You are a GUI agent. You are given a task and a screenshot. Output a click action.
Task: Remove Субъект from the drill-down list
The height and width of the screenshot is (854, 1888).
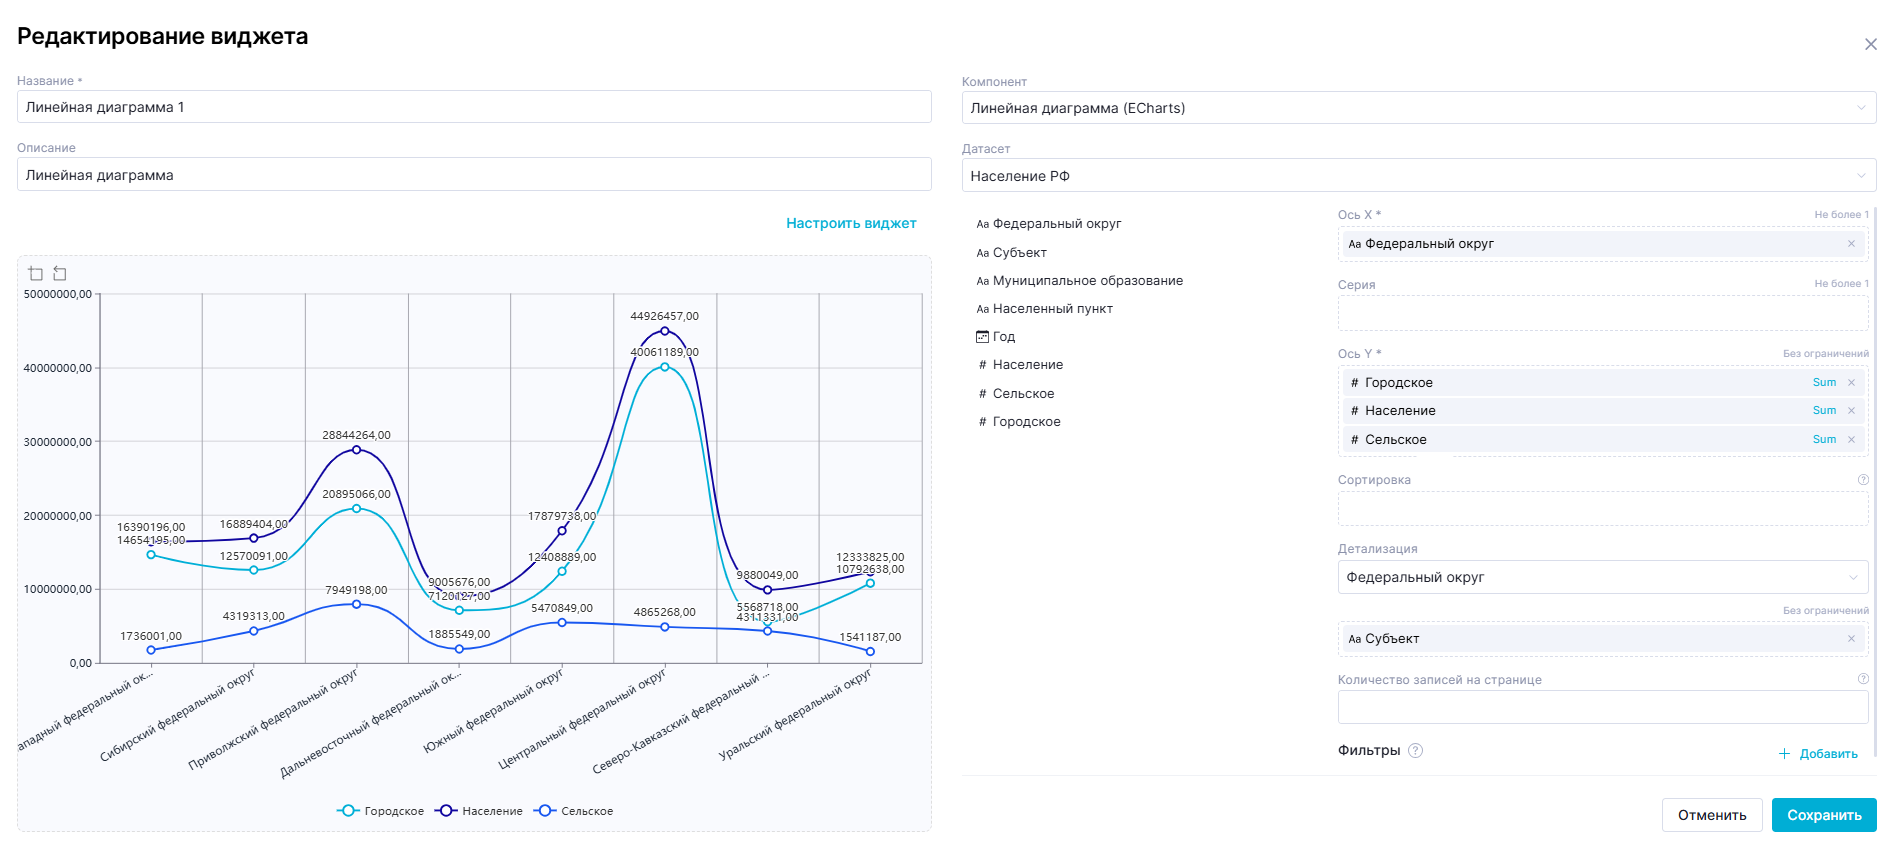1851,639
